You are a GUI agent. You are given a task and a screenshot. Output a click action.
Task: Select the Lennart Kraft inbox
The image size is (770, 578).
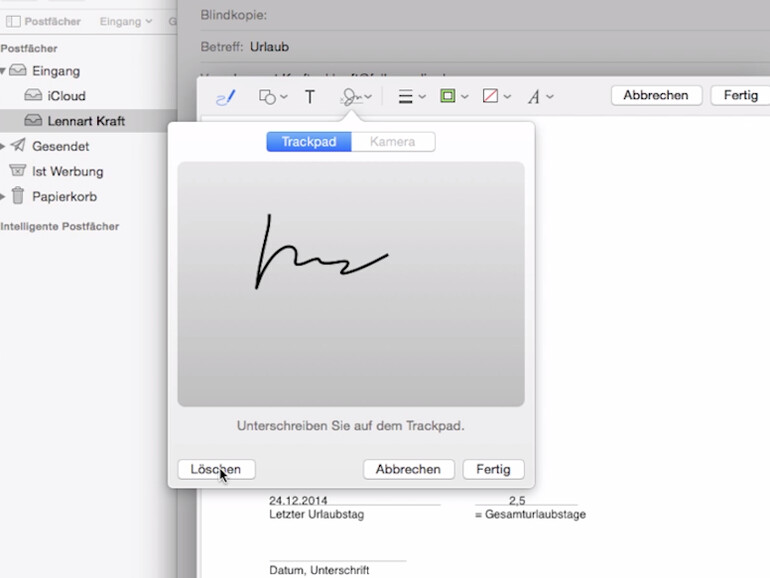[86, 121]
